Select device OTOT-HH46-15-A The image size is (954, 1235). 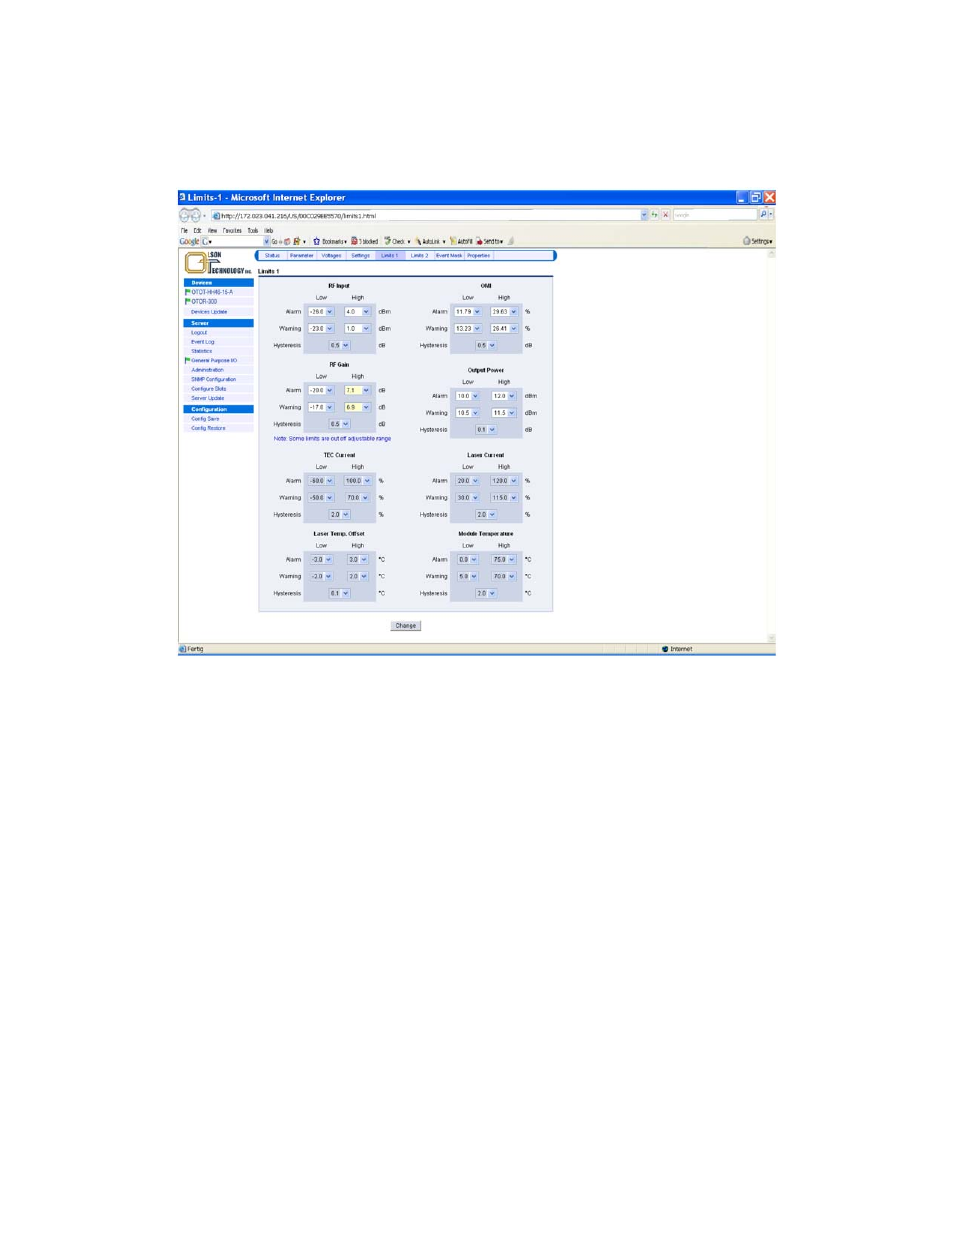tap(212, 292)
